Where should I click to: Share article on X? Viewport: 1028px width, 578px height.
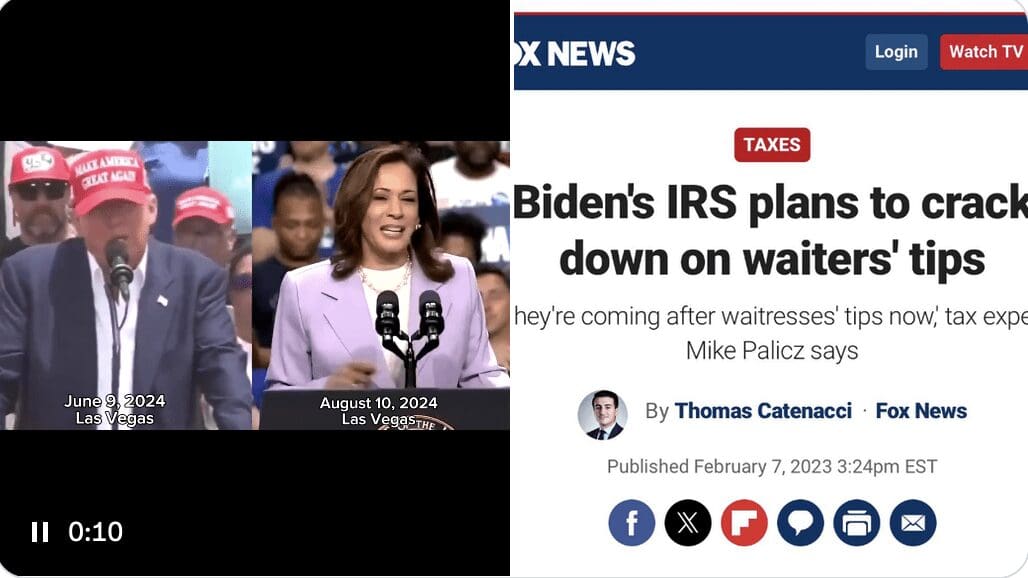(x=688, y=523)
